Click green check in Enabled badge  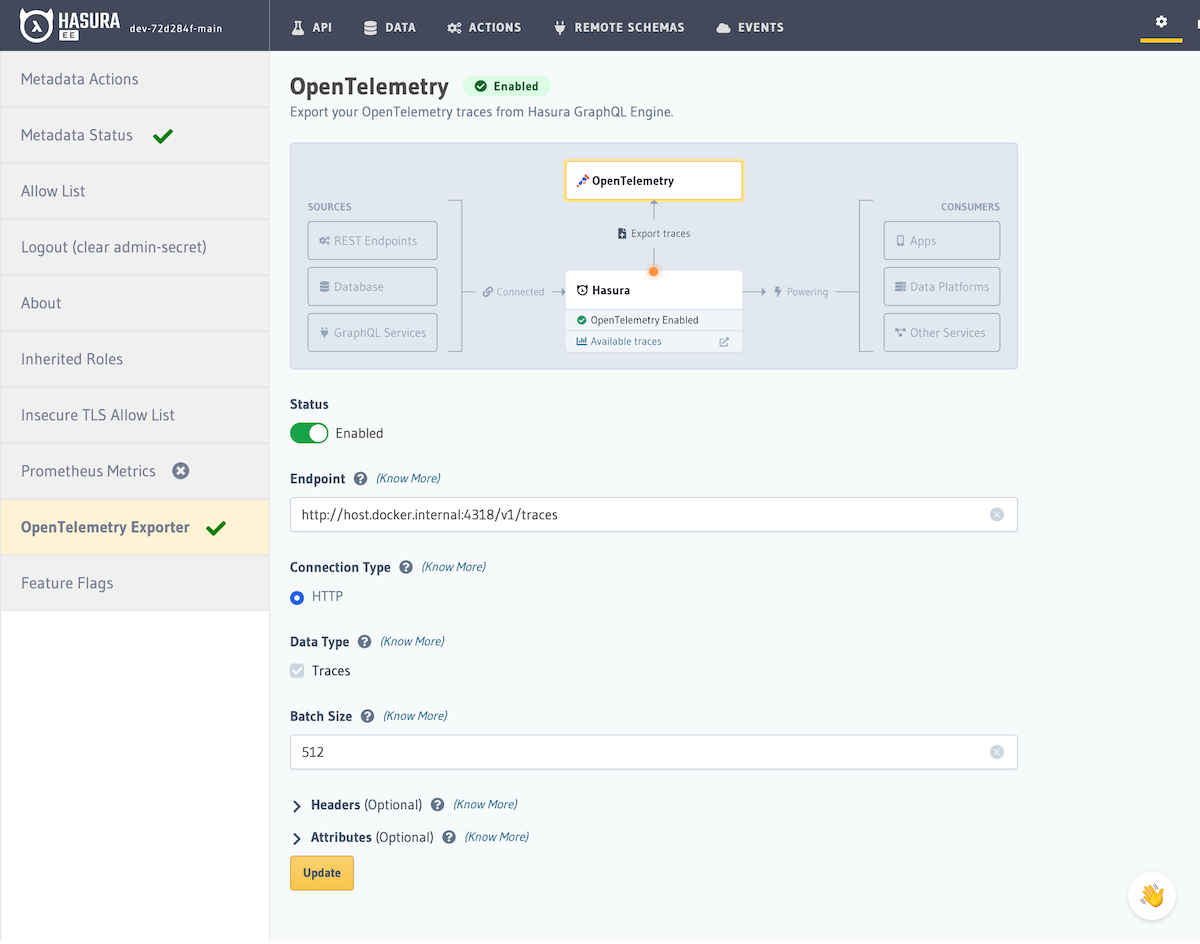481,87
